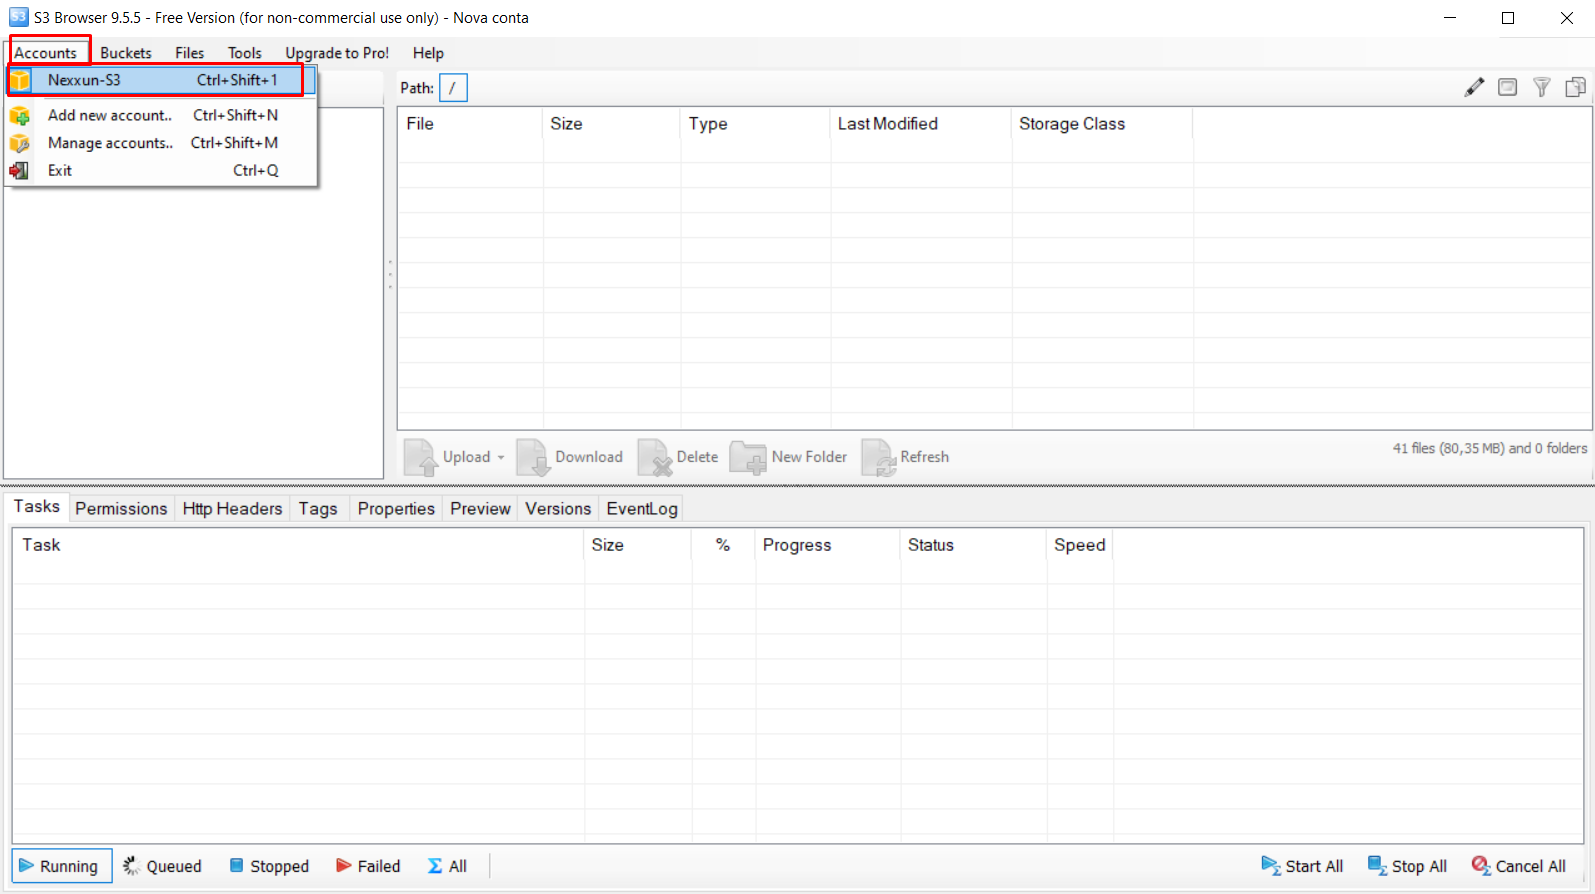
Task: Switch to the Http Headers tab
Action: point(232,509)
